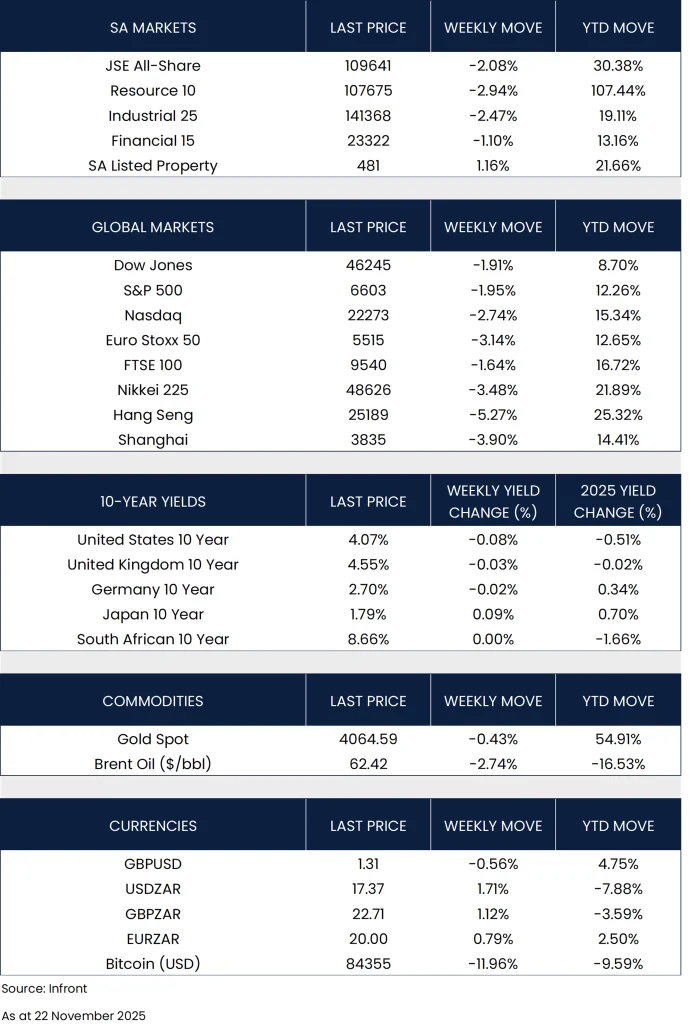This screenshot has width=691, height=1024.
Task: Click the Nasdaq last price 22273
Action: coord(368,316)
